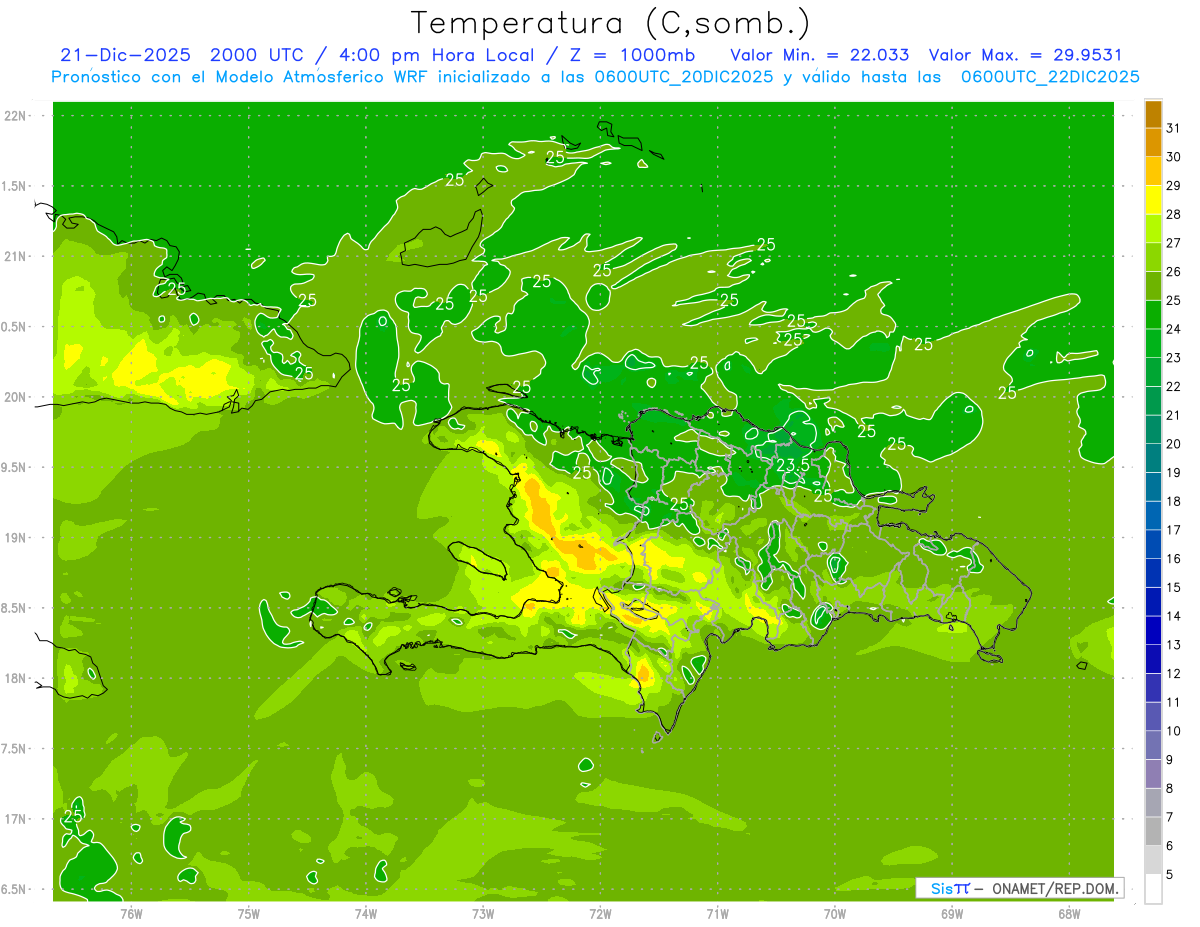The height and width of the screenshot is (927, 1200).
Task: Select the date text '21-Dic-2025'
Action: point(125,54)
